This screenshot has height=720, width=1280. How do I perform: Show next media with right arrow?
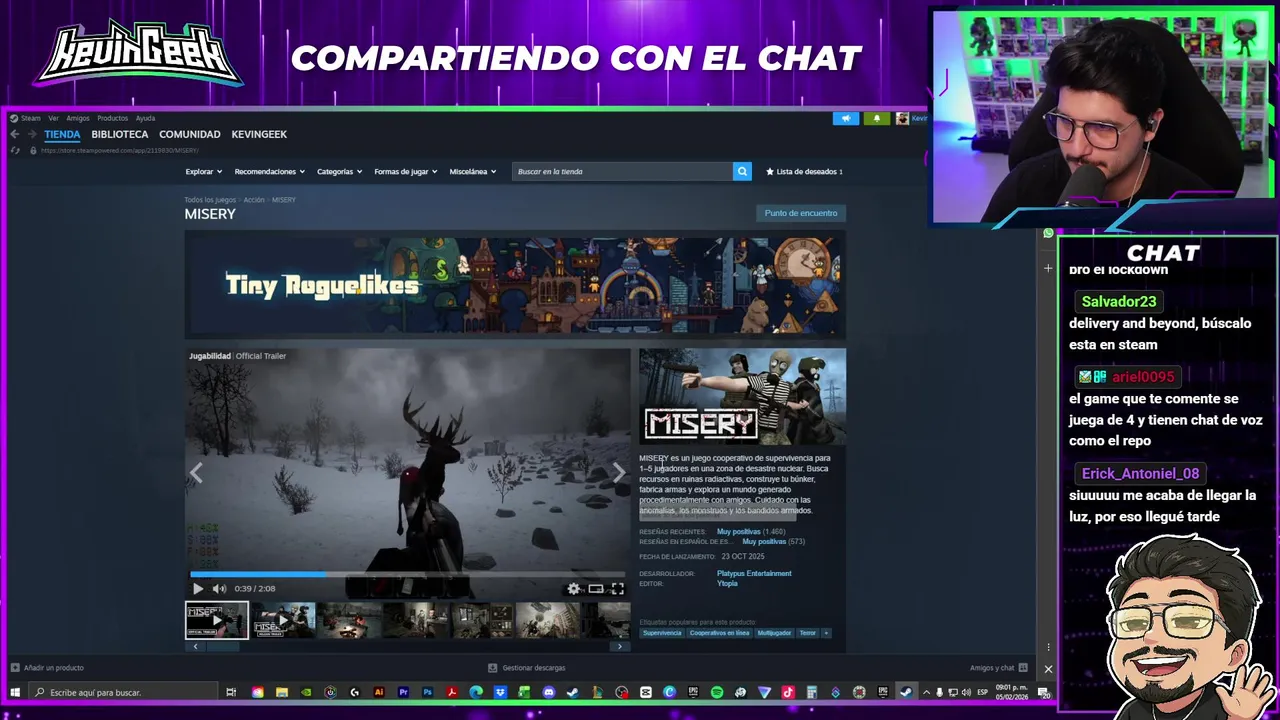(618, 473)
